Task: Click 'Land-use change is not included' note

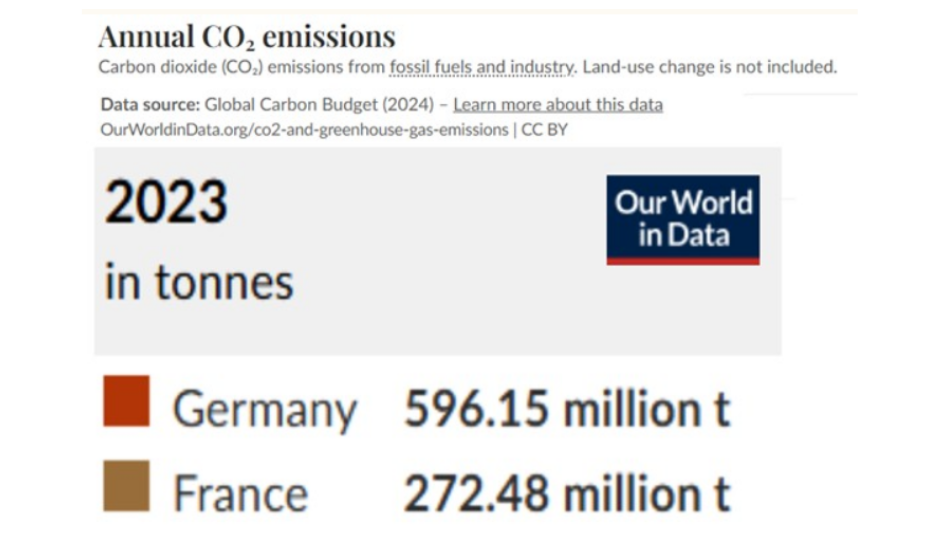Action: click(709, 67)
